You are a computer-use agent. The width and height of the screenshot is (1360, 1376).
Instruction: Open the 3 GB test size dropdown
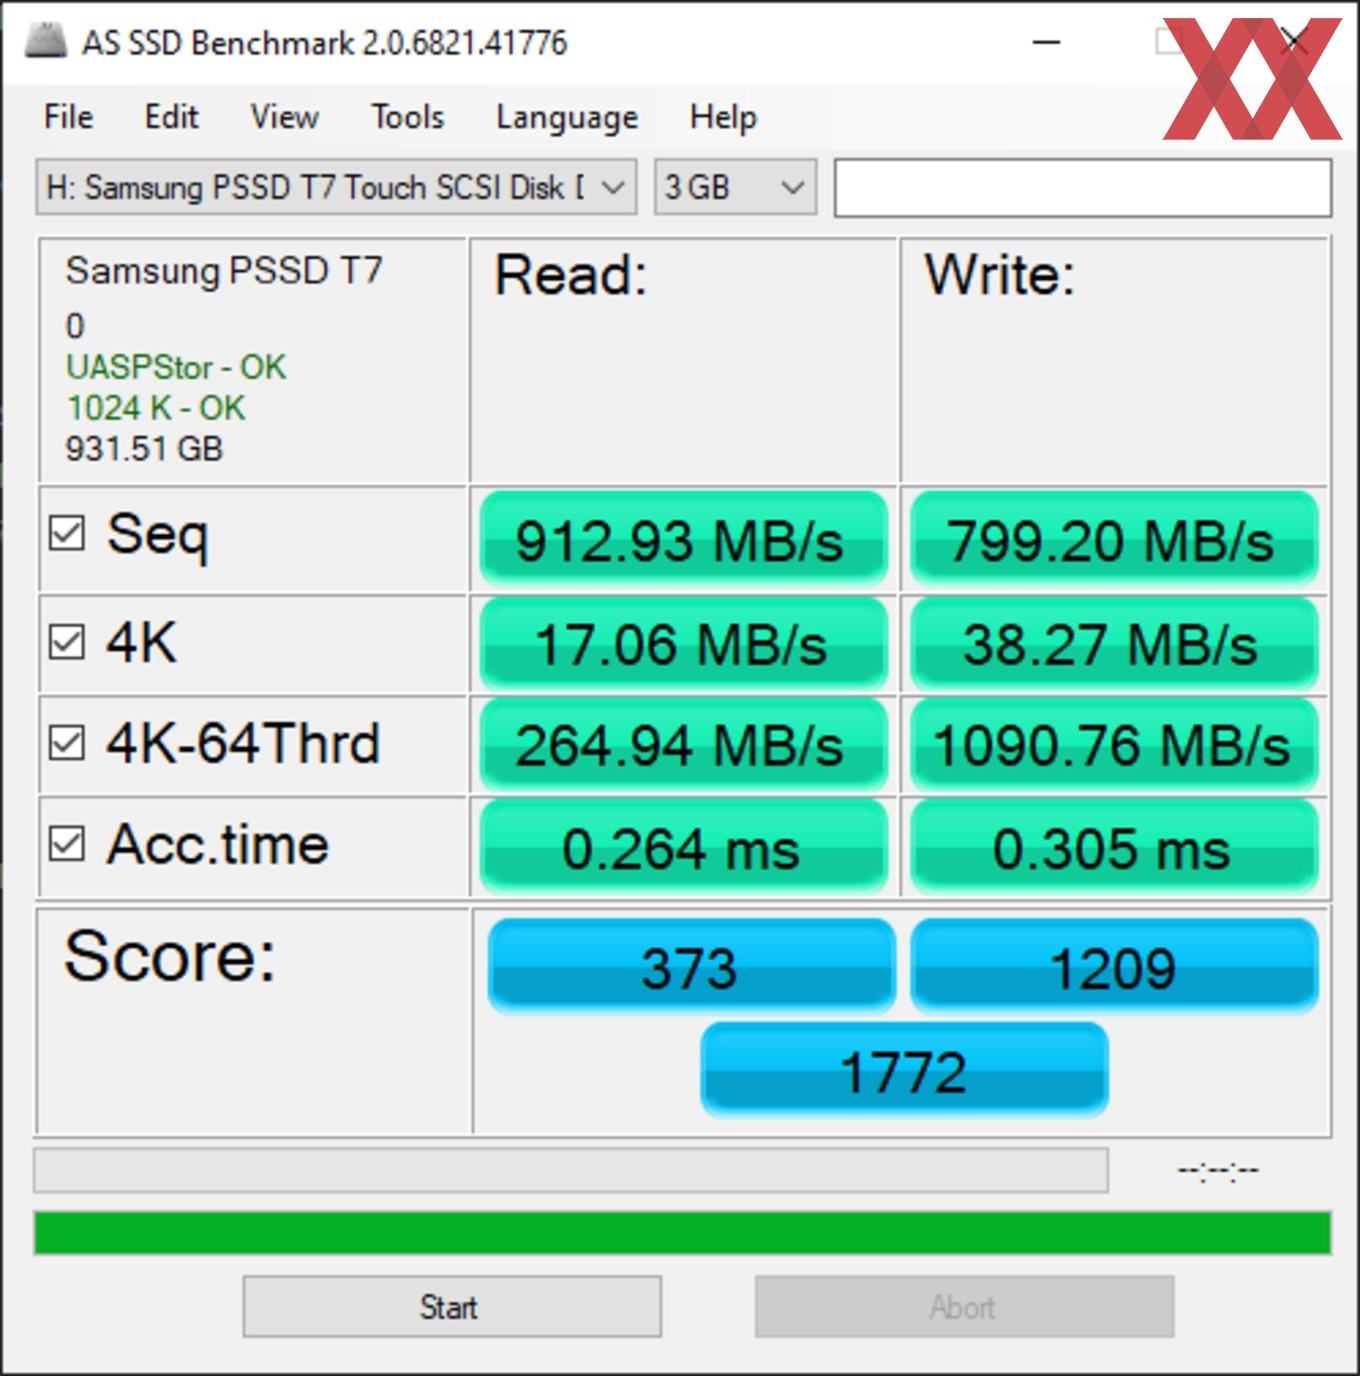735,187
